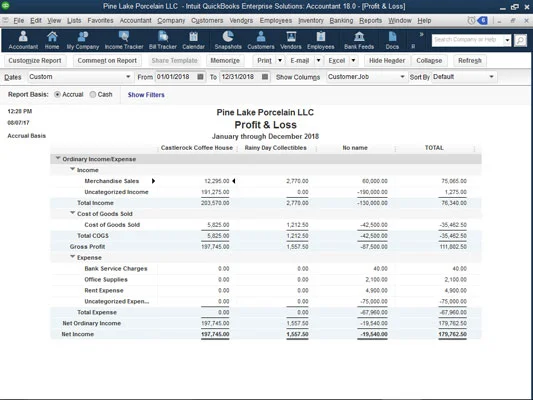Click the Refresh button
Image resolution: width=533 pixels, height=400 pixels.
470,60
